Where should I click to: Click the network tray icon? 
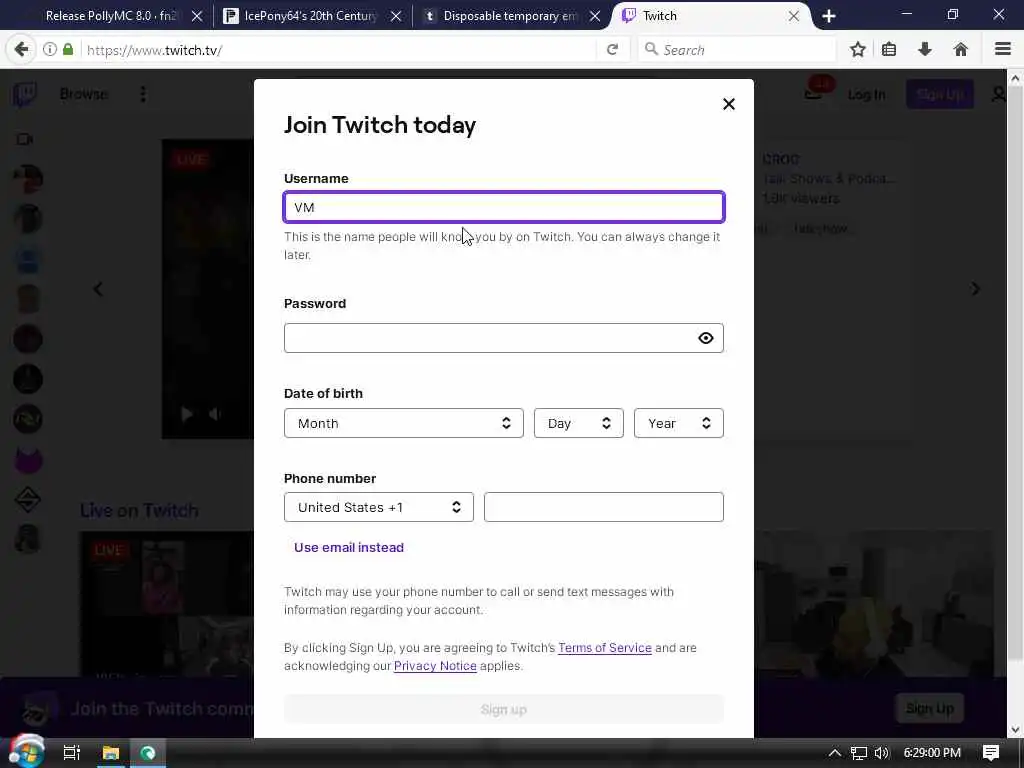(858, 753)
